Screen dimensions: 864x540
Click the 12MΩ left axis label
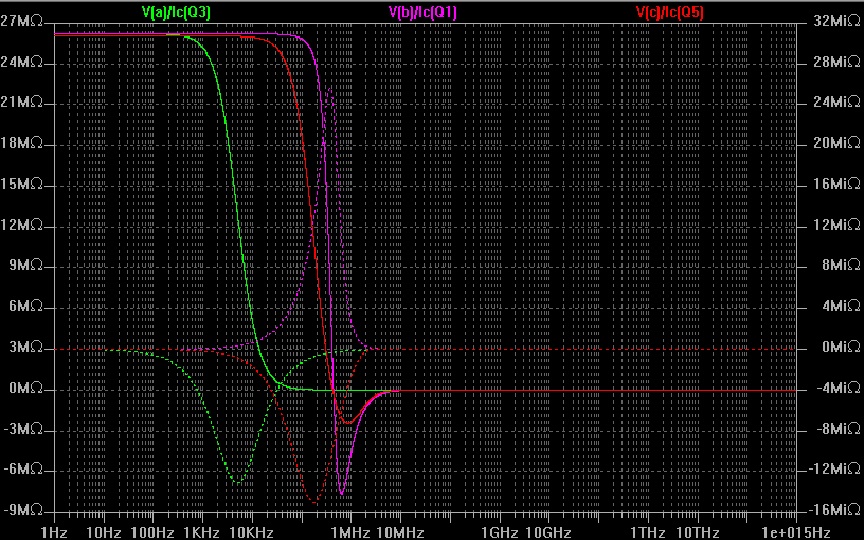pyautogui.click(x=21, y=225)
